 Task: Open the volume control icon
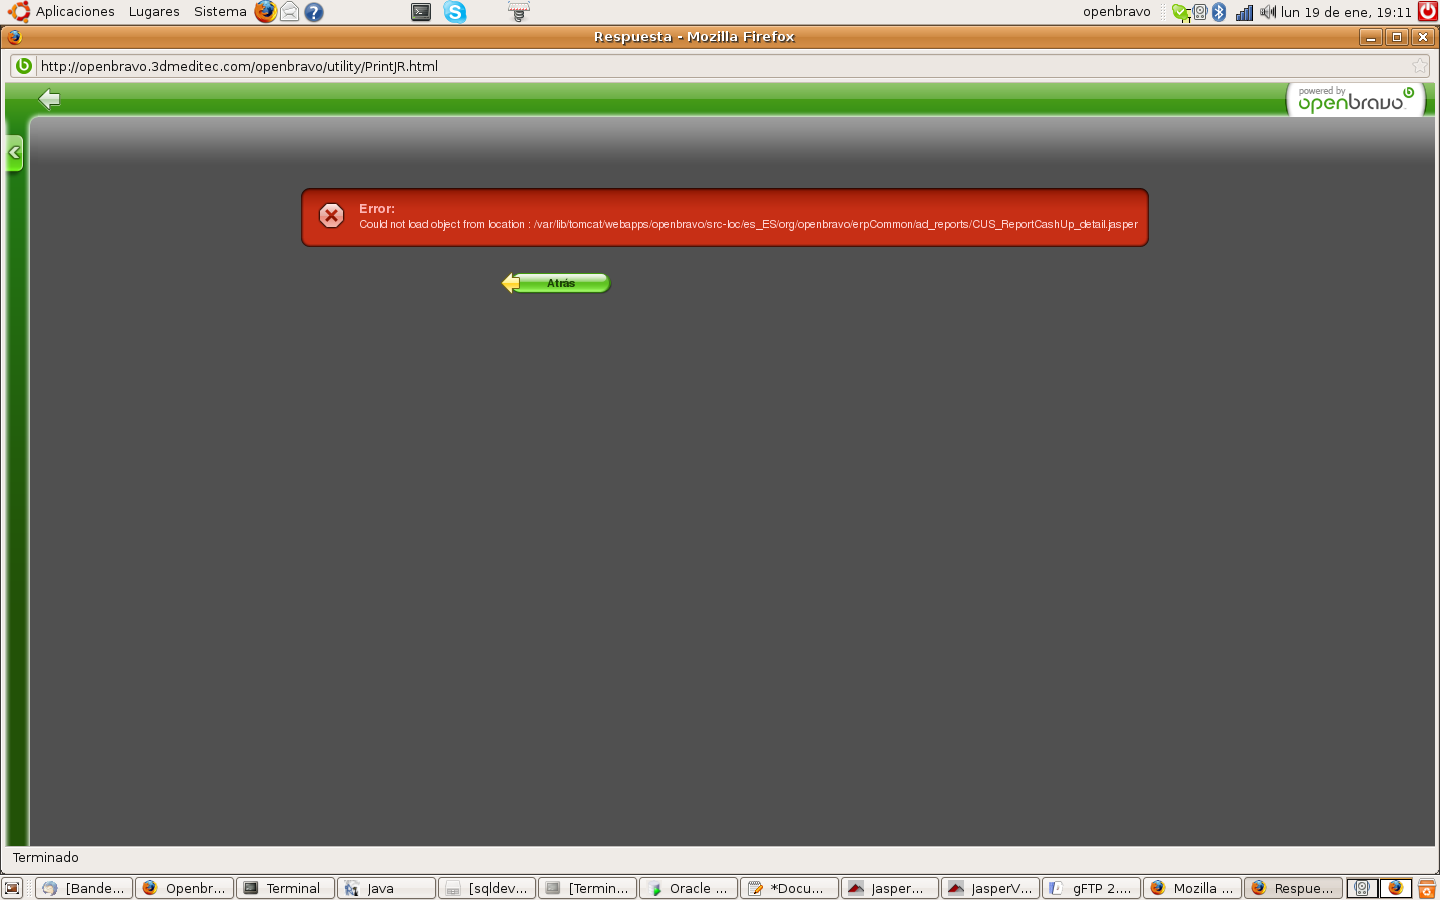click(1268, 12)
